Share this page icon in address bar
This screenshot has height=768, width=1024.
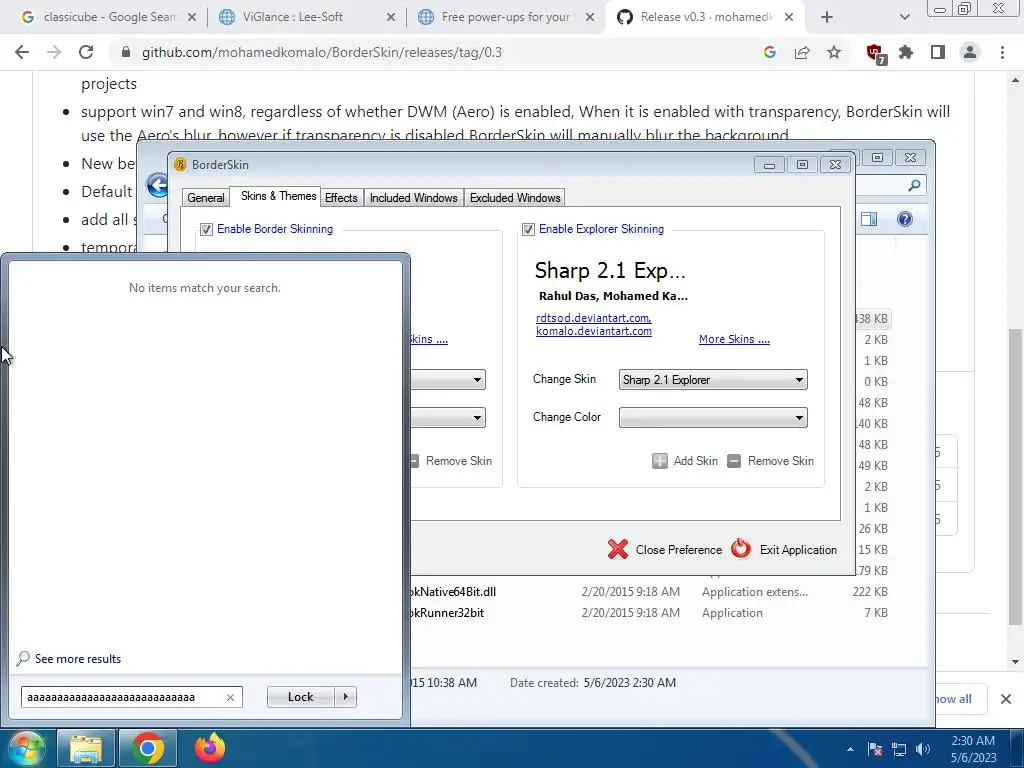tap(802, 52)
